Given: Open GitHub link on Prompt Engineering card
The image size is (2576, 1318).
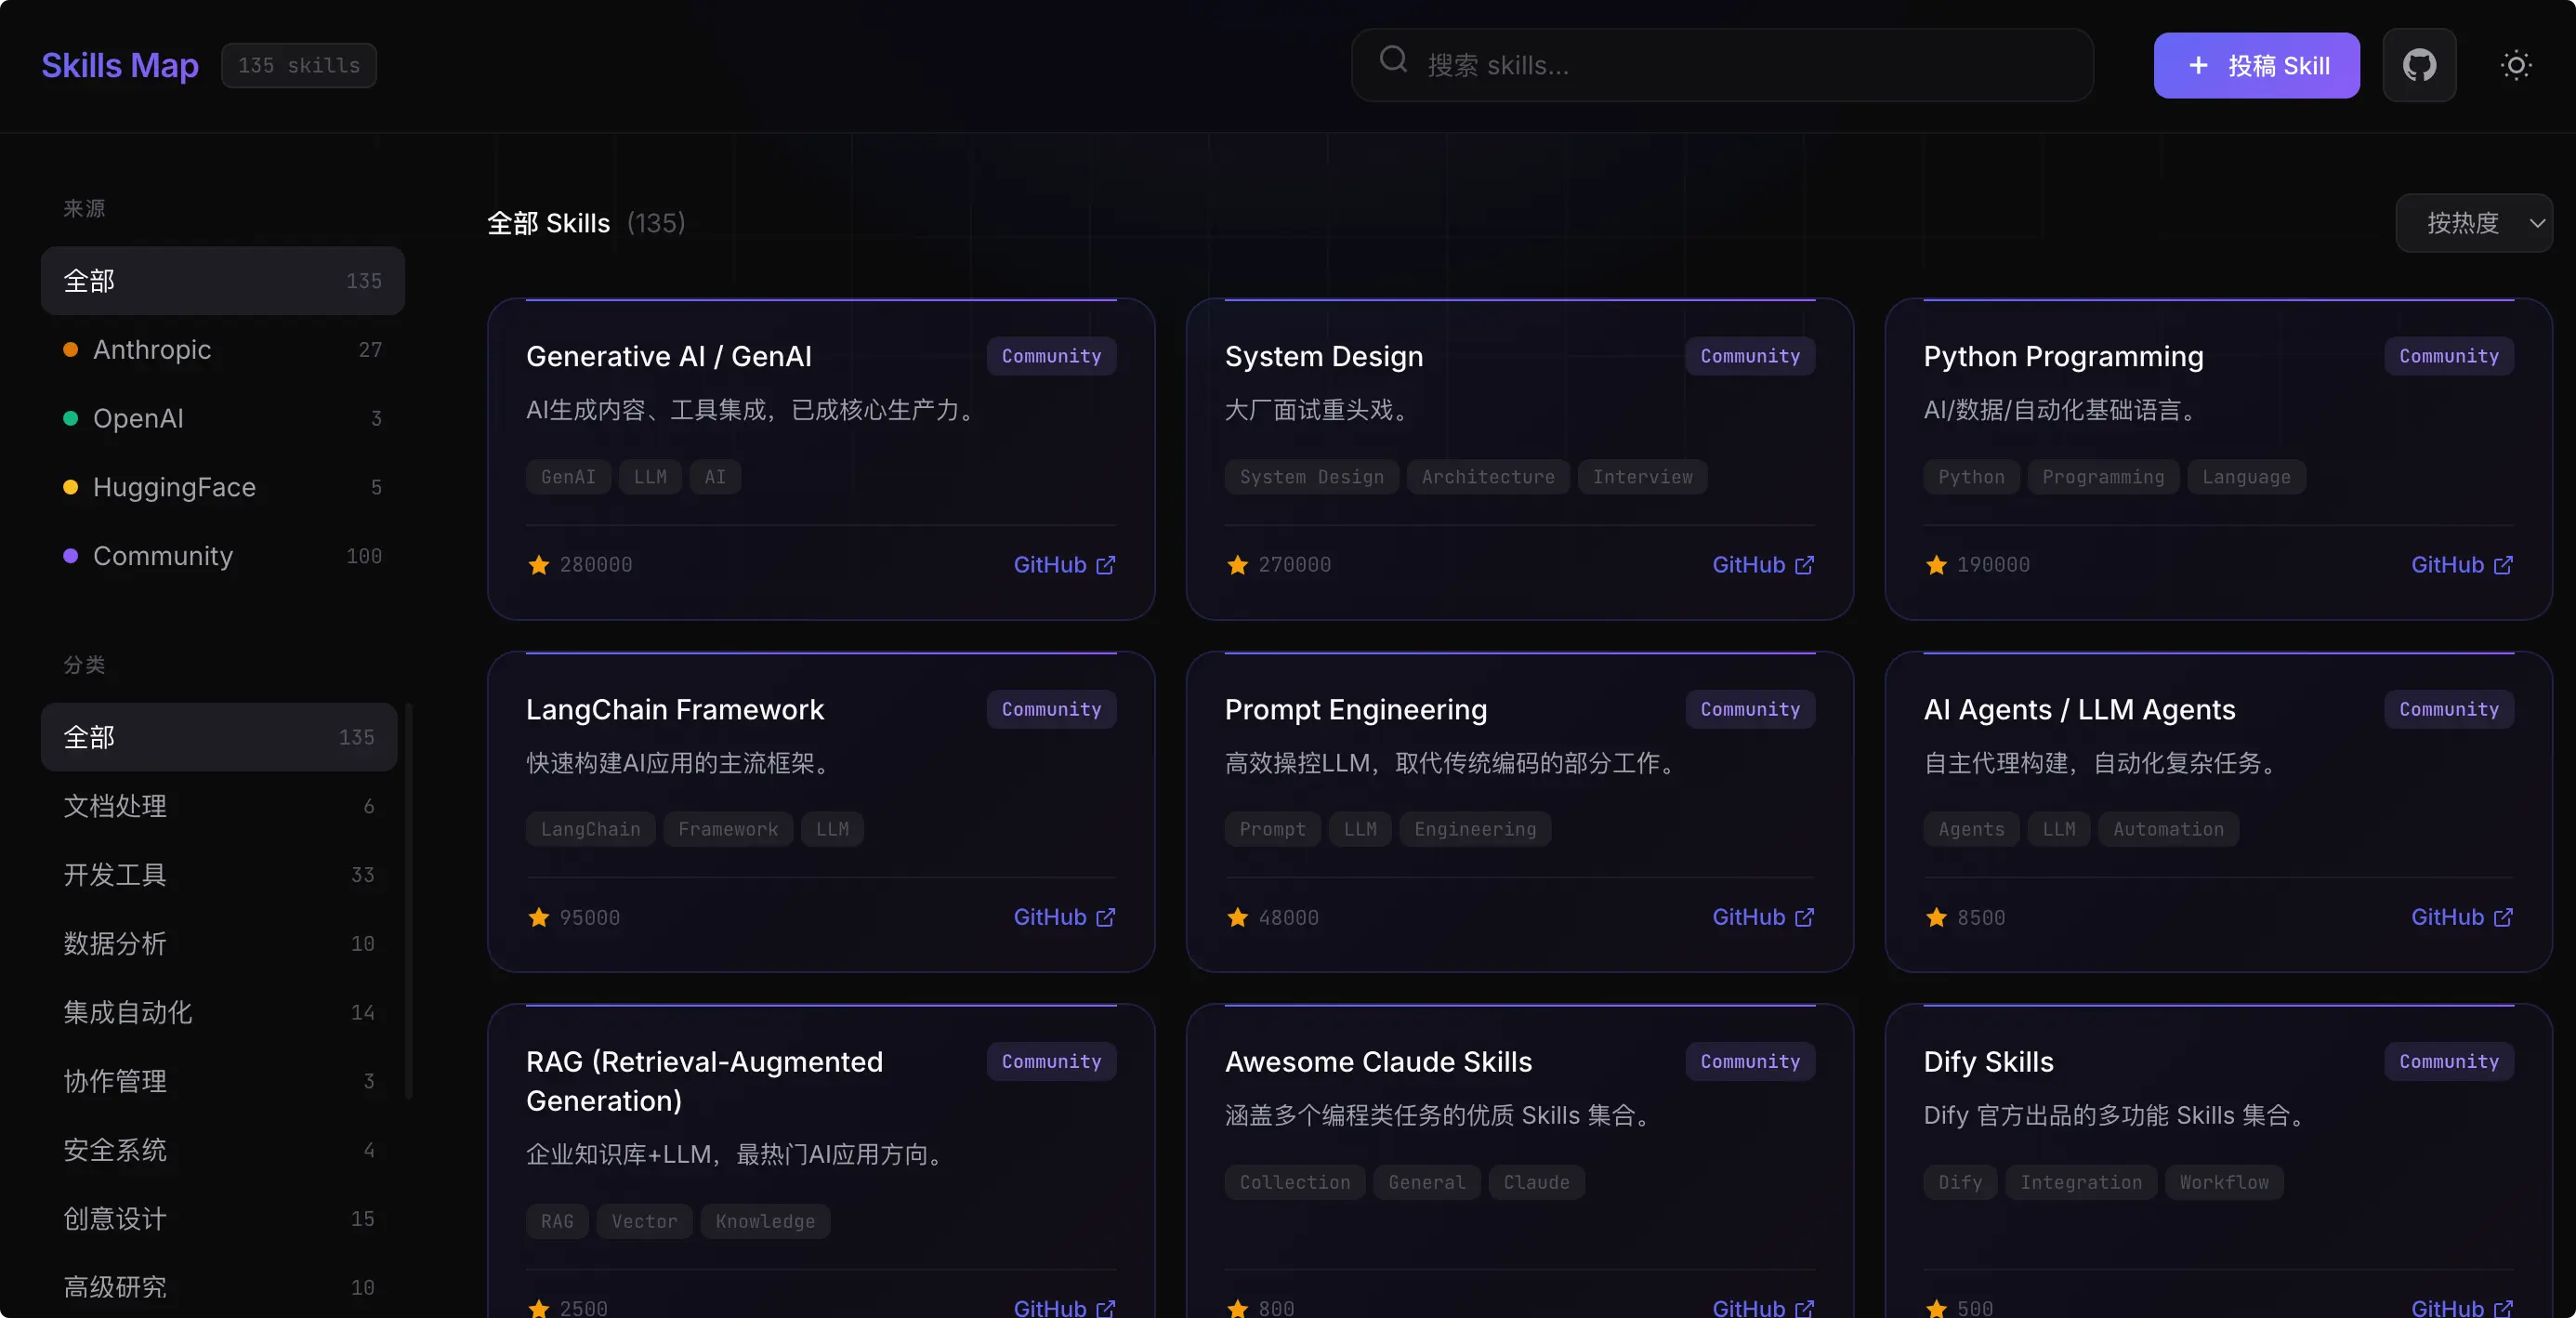Looking at the screenshot, I should [1763, 917].
